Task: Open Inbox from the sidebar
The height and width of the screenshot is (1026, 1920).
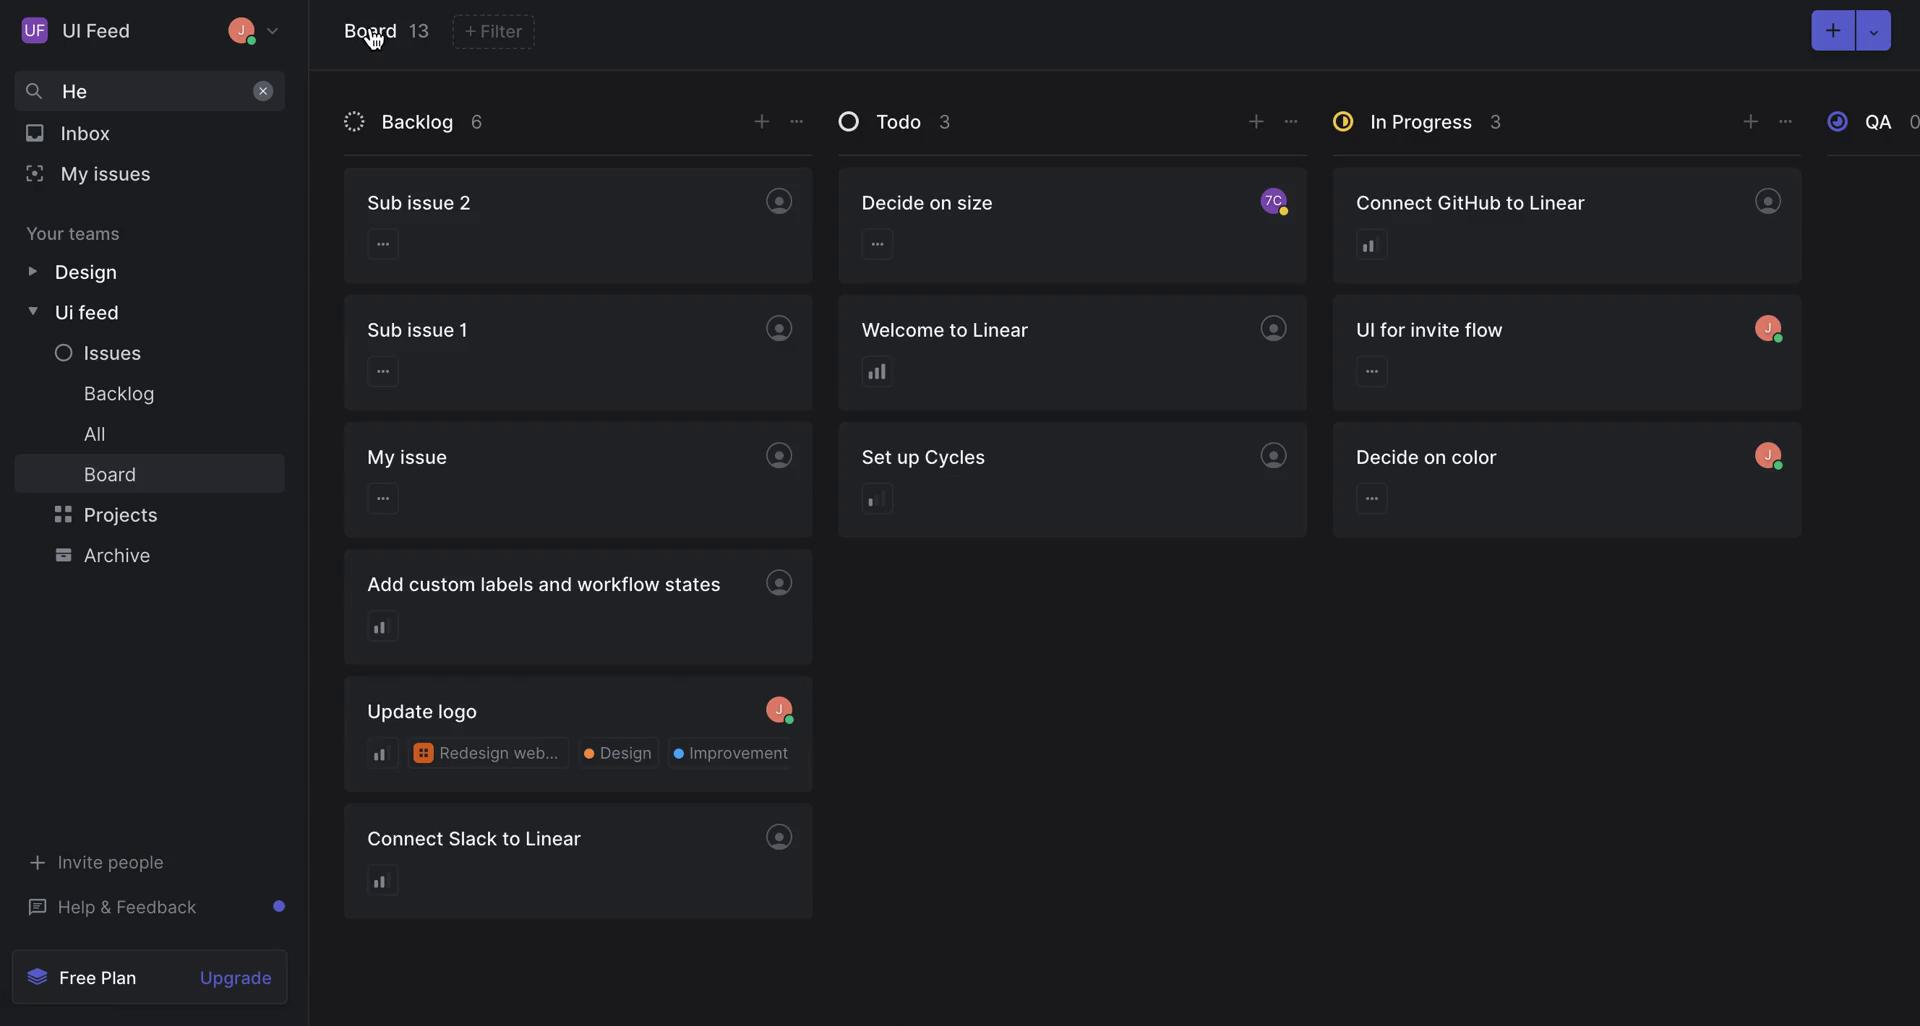Action: [150, 133]
